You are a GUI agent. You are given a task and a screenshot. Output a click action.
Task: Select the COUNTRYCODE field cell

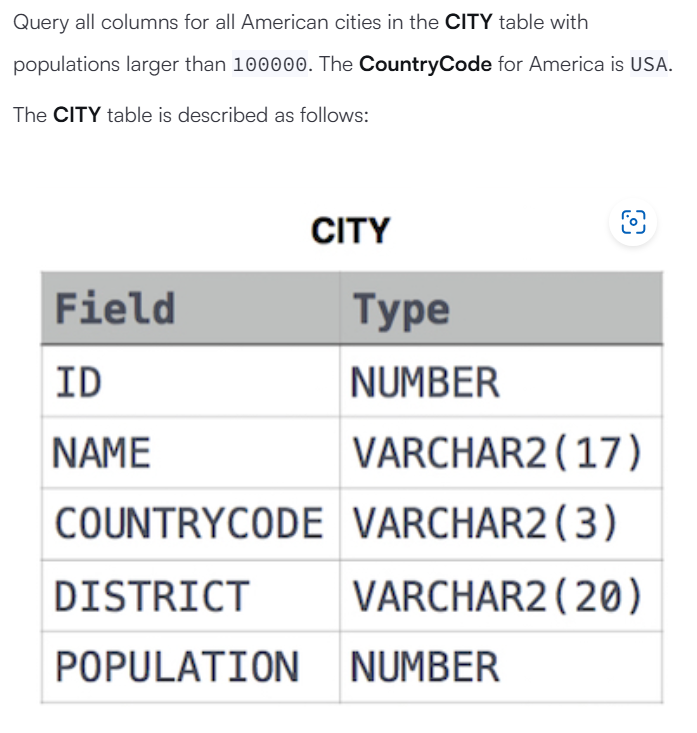pyautogui.click(x=191, y=524)
